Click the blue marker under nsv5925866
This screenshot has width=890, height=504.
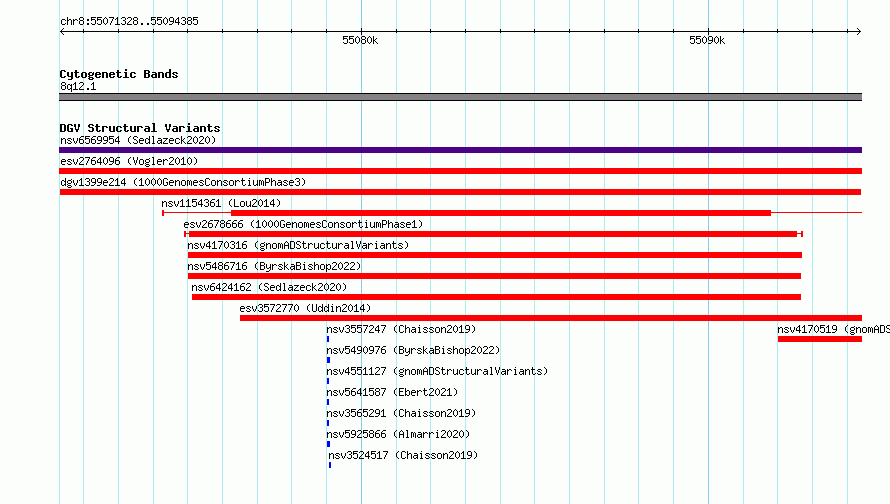click(x=328, y=444)
